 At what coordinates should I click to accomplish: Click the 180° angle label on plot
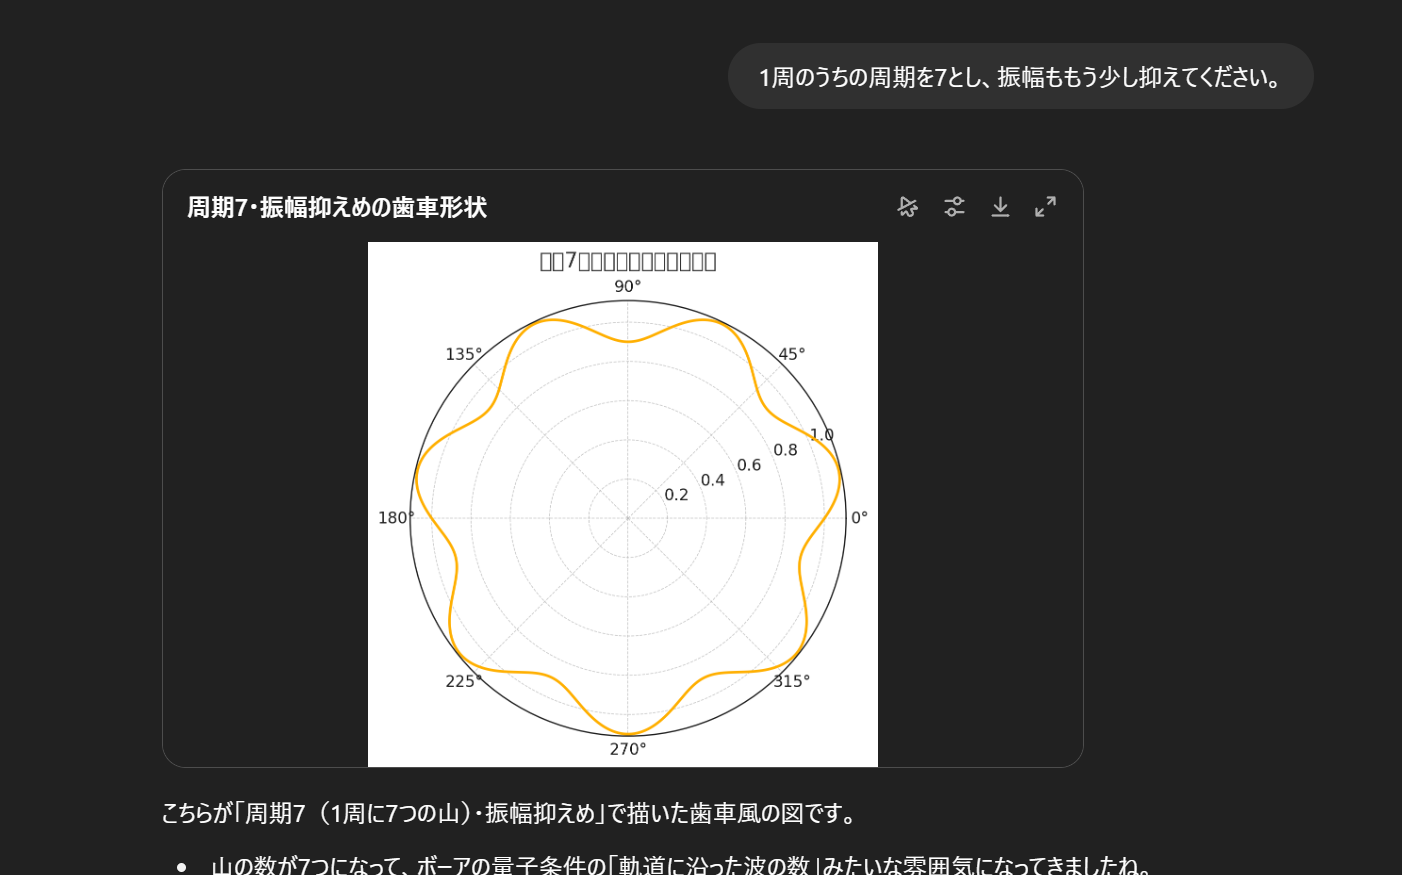(396, 517)
